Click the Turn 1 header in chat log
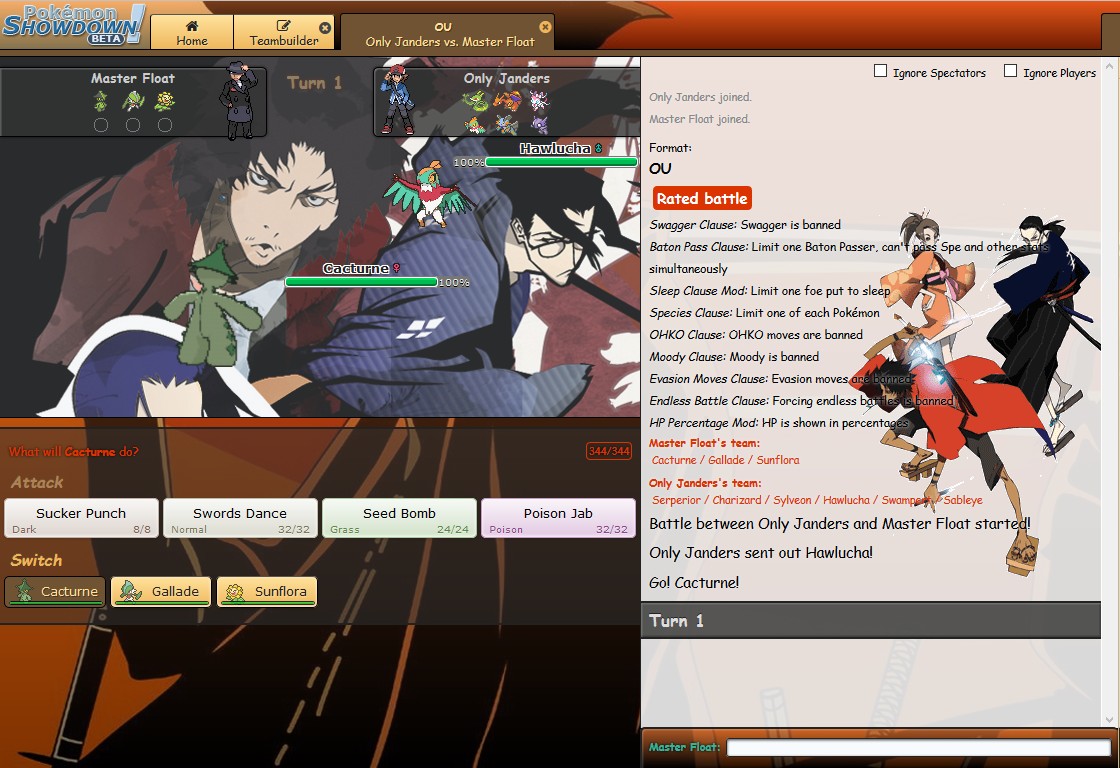Image resolution: width=1120 pixels, height=768 pixels. [x=871, y=620]
